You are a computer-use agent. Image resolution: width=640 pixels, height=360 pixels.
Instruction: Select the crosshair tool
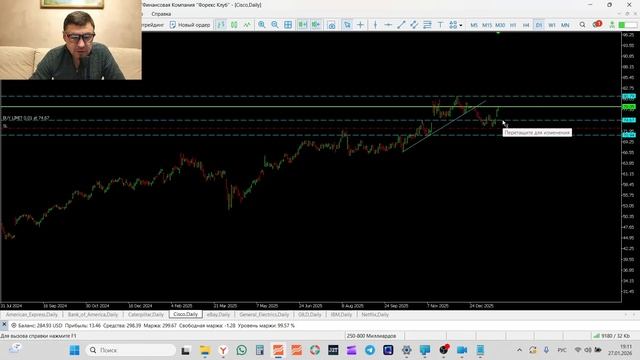pyautogui.click(x=360, y=25)
